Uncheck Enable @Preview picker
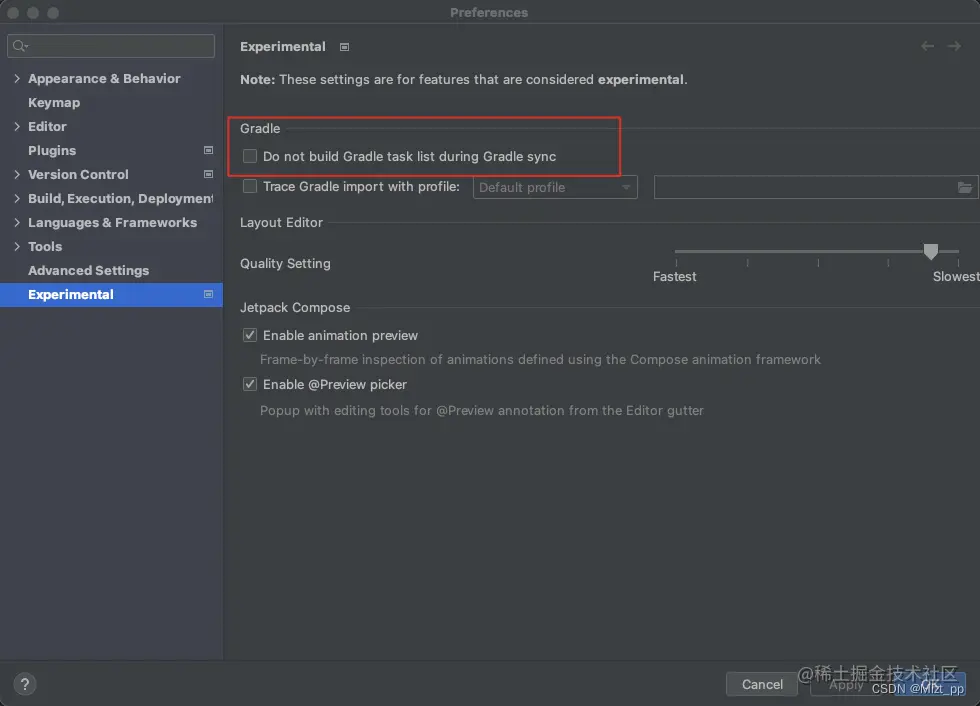This screenshot has width=980, height=706. 250,384
